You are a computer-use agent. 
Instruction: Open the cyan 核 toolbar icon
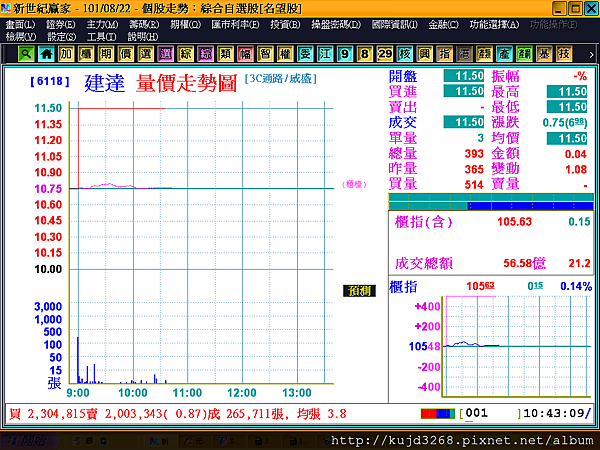tap(404, 54)
